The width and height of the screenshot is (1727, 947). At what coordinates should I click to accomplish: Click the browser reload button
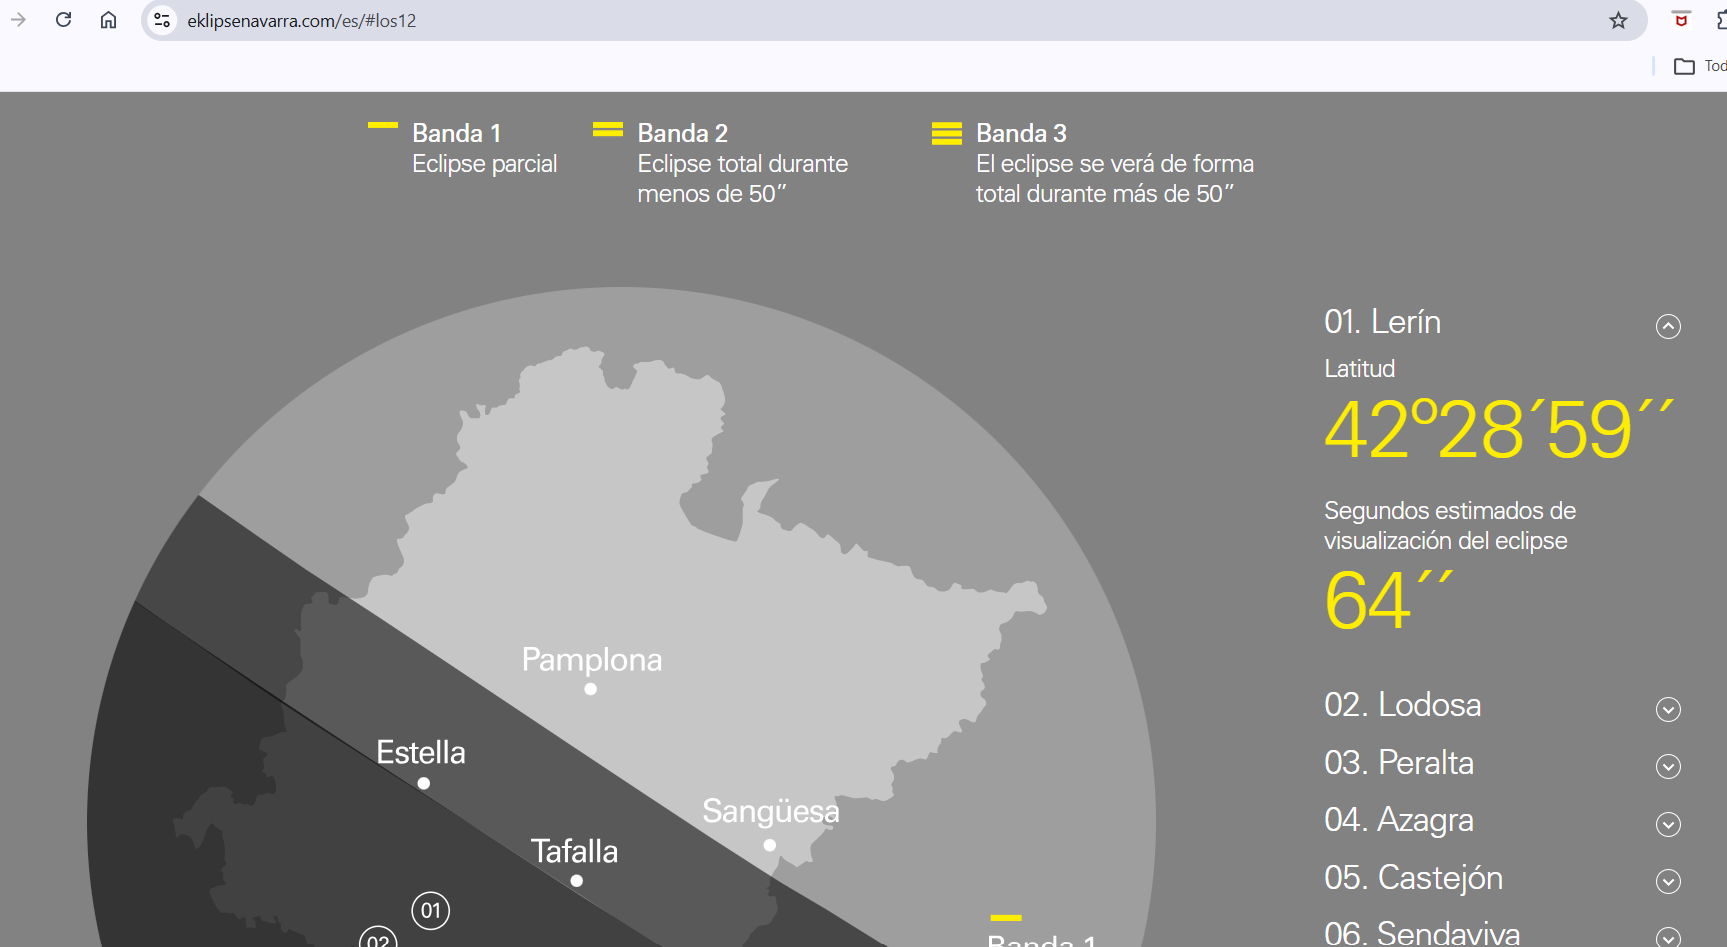point(63,20)
